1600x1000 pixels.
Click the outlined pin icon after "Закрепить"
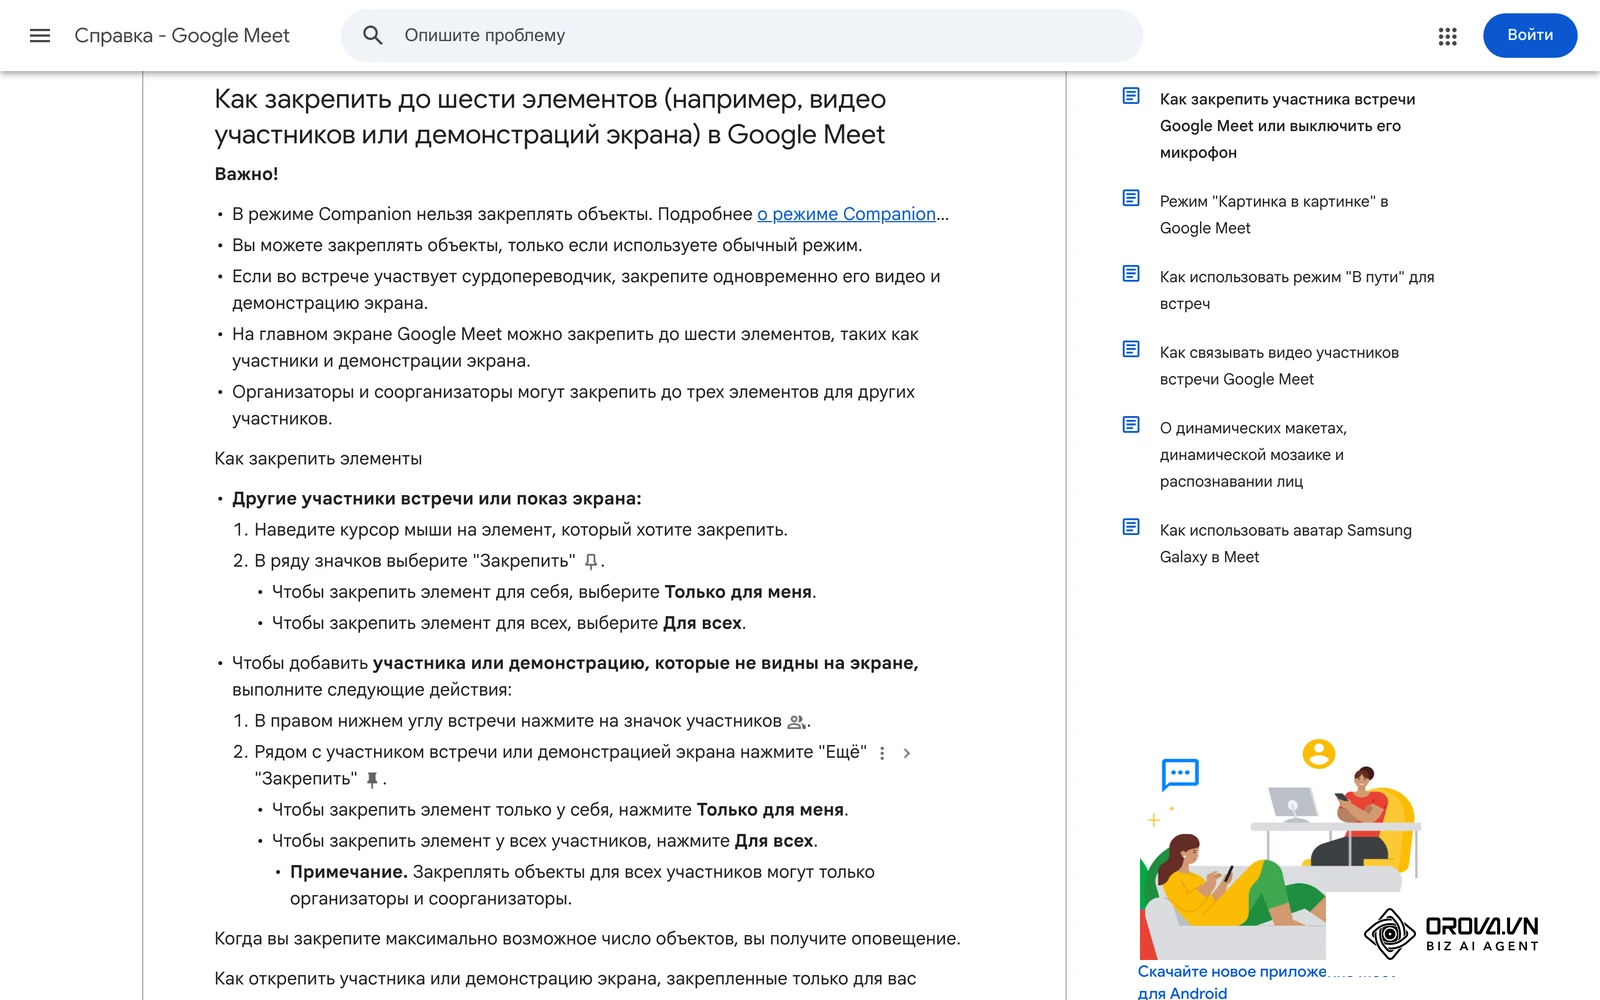pyautogui.click(x=591, y=562)
